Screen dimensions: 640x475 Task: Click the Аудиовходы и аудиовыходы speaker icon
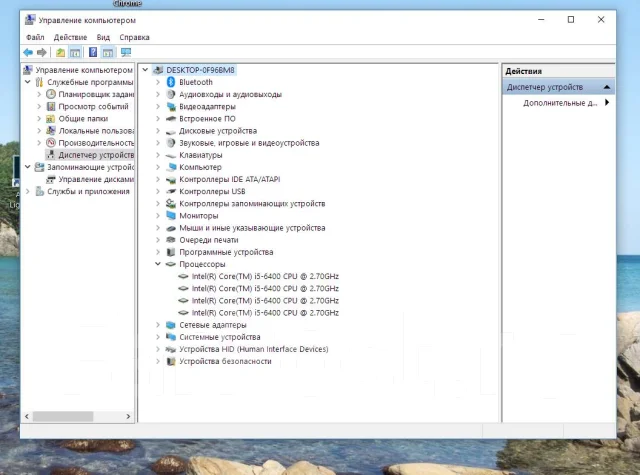tap(171, 94)
